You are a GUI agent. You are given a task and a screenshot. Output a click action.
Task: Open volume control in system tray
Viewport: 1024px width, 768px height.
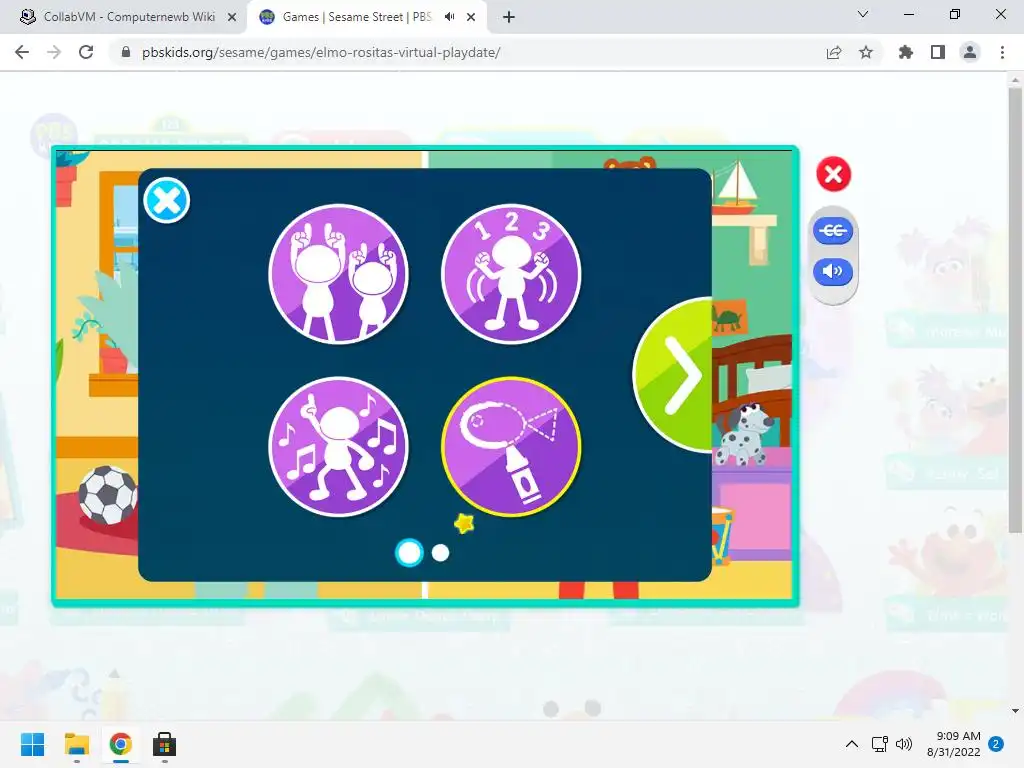(x=904, y=744)
